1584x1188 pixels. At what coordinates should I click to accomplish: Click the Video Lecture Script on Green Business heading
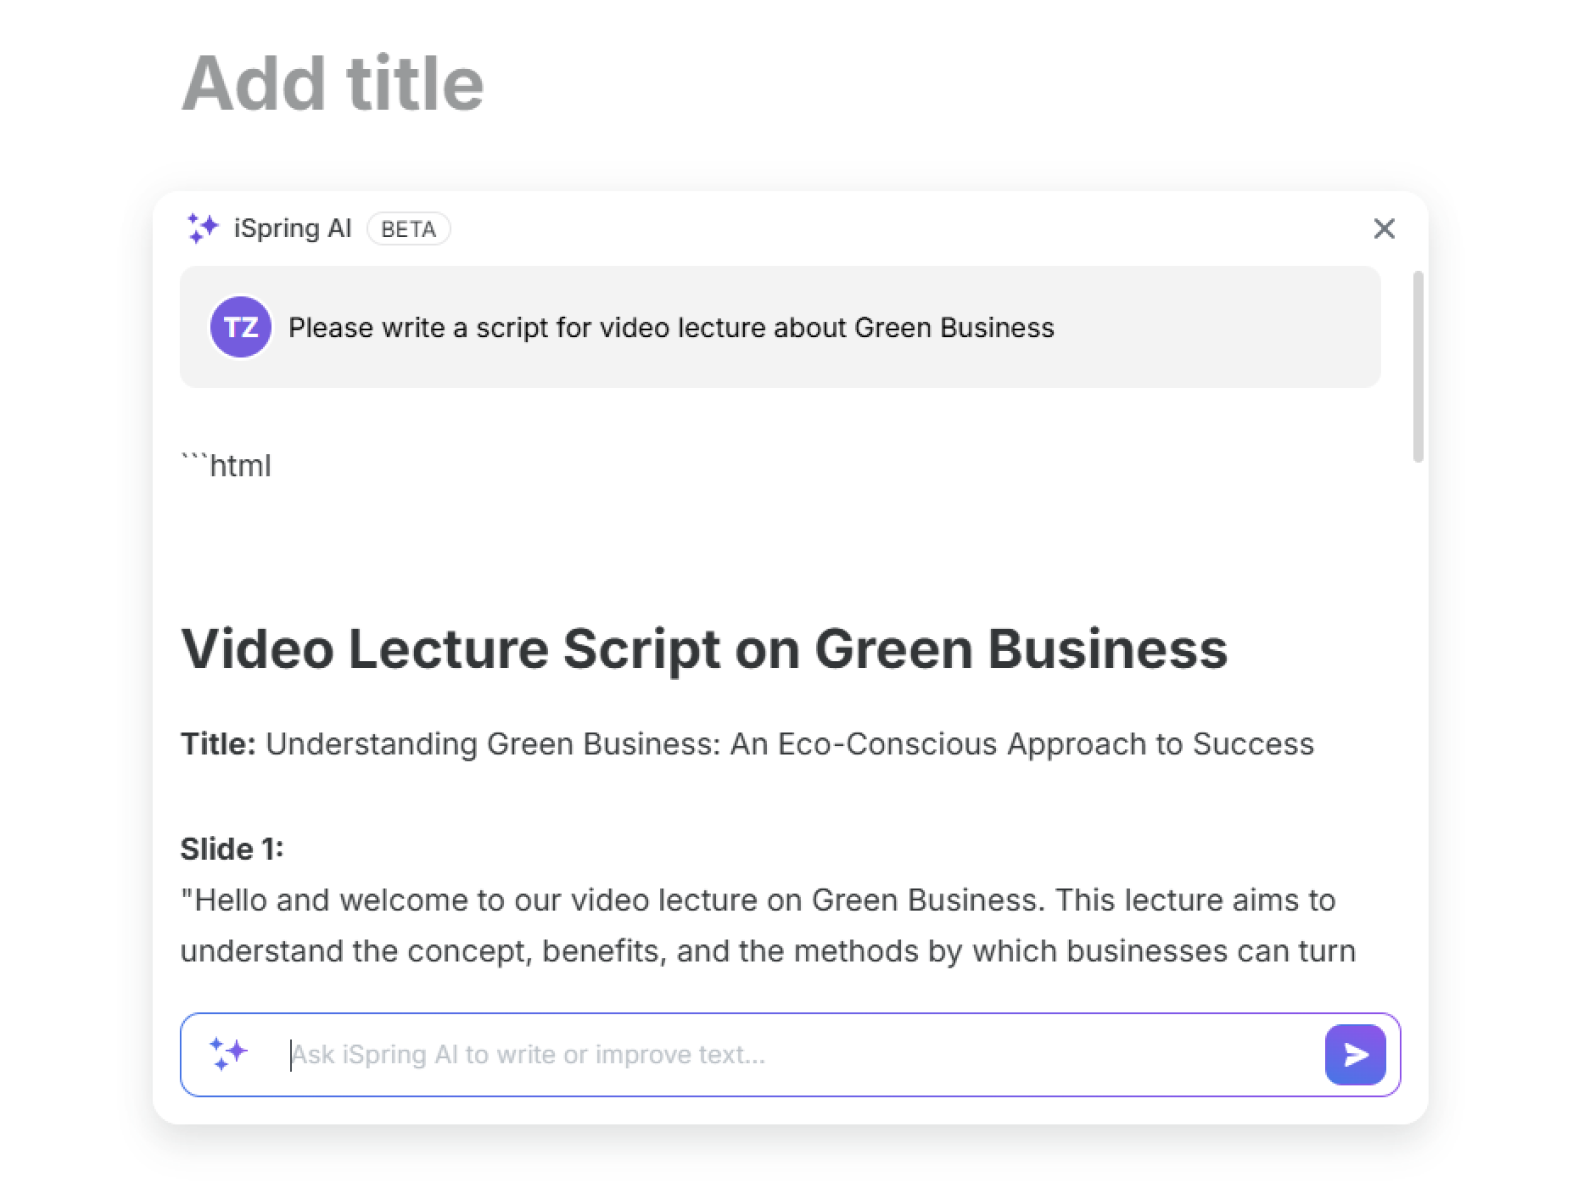[704, 649]
